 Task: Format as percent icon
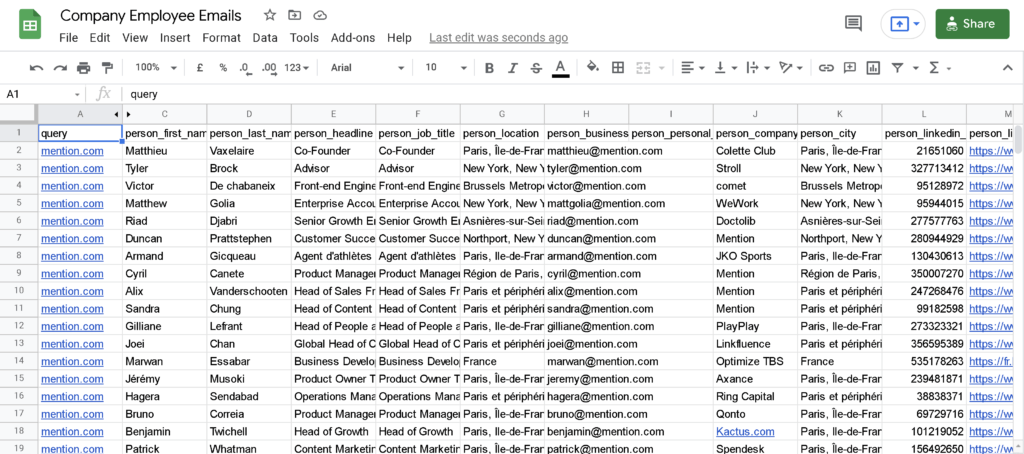coord(223,68)
